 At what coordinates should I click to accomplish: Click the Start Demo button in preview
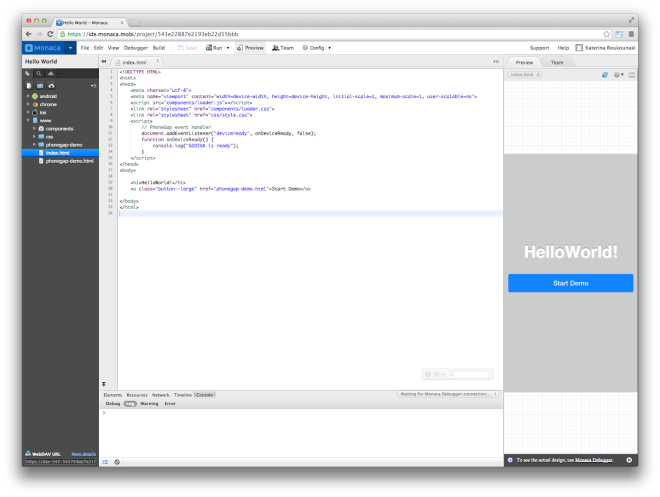click(570, 283)
